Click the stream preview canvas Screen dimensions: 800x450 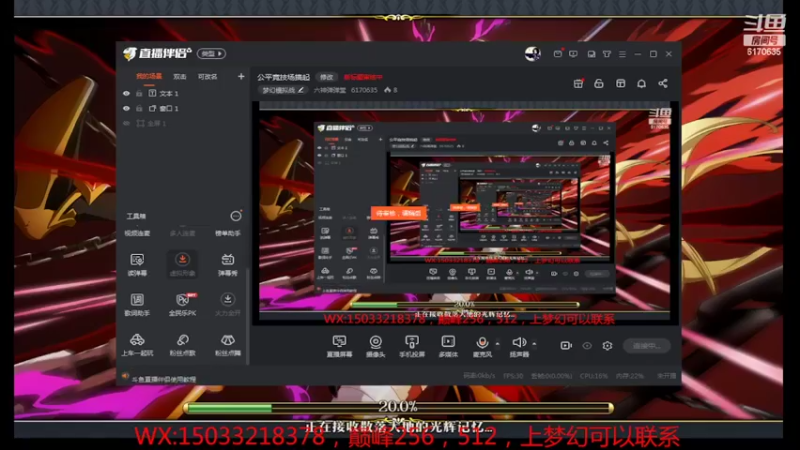(x=464, y=213)
